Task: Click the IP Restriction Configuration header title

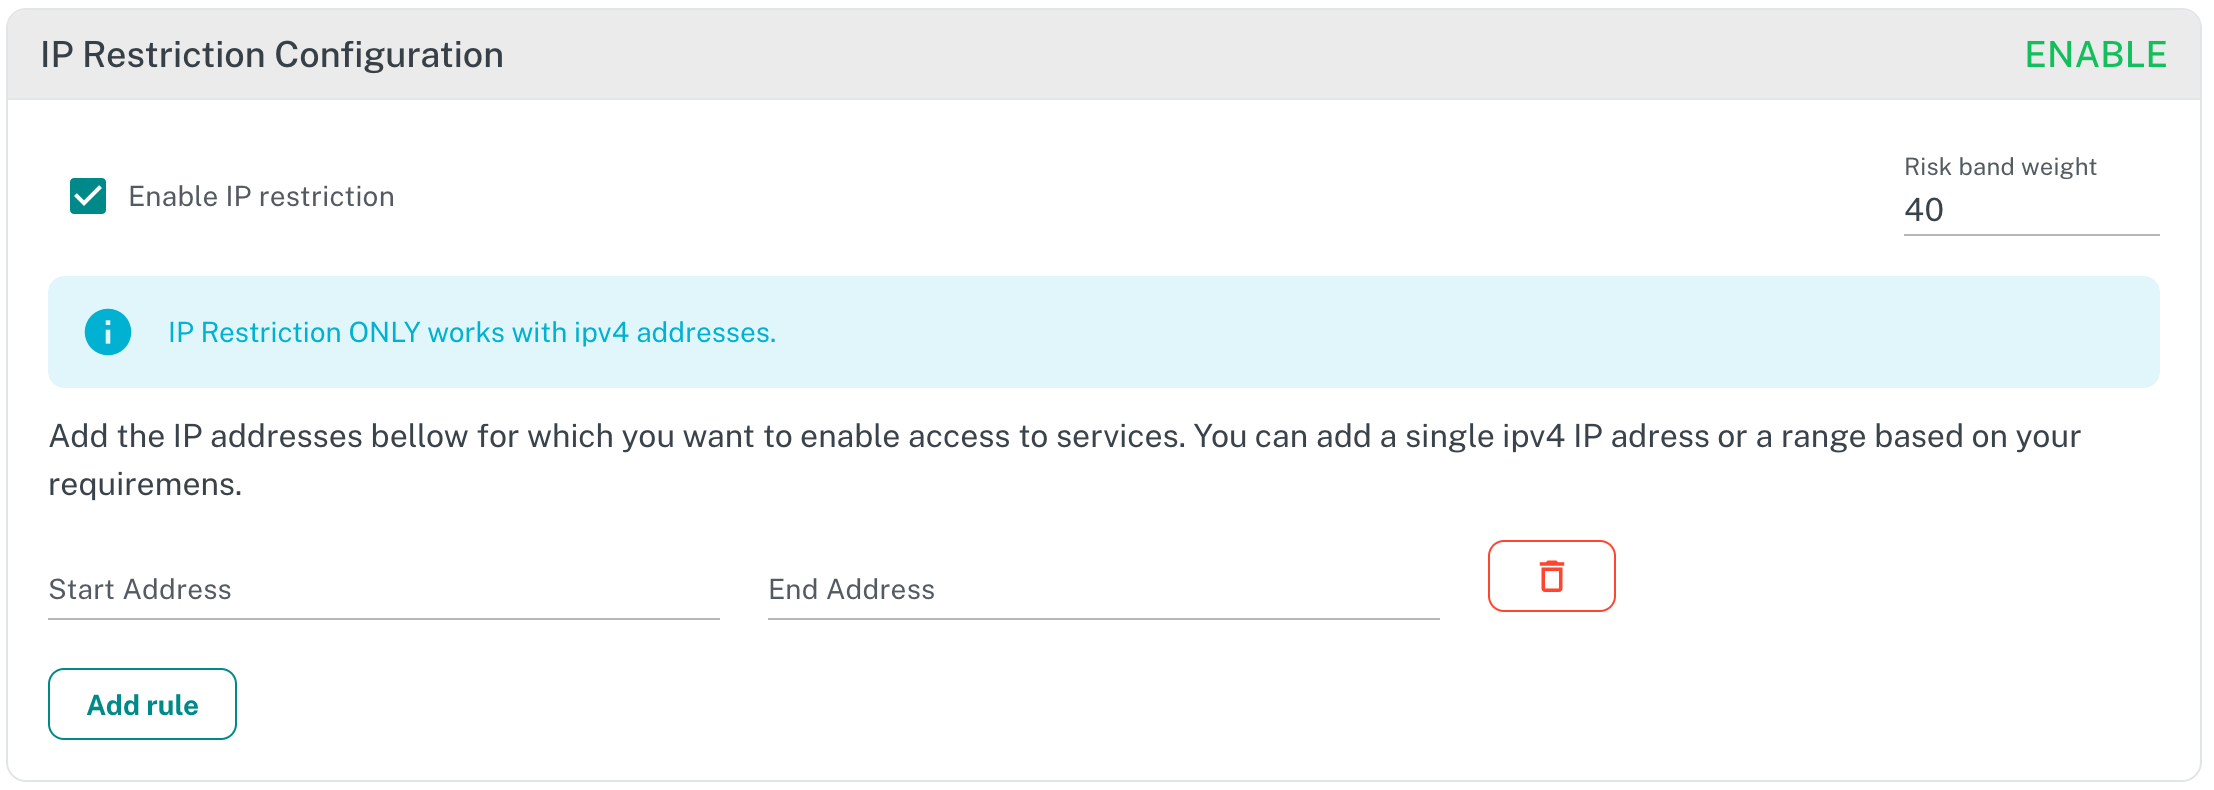Action: [x=272, y=55]
